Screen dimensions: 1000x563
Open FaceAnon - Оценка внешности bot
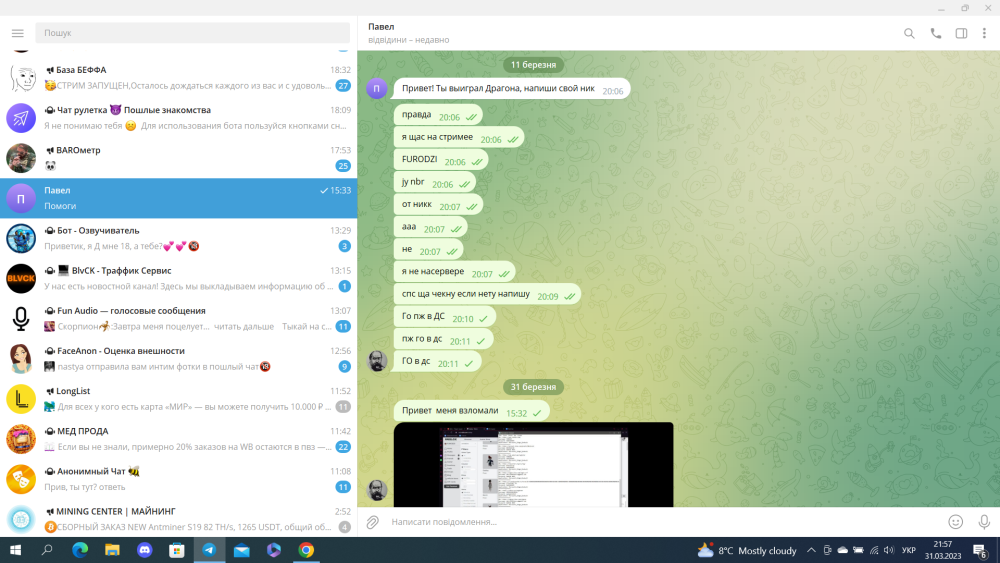pos(179,359)
